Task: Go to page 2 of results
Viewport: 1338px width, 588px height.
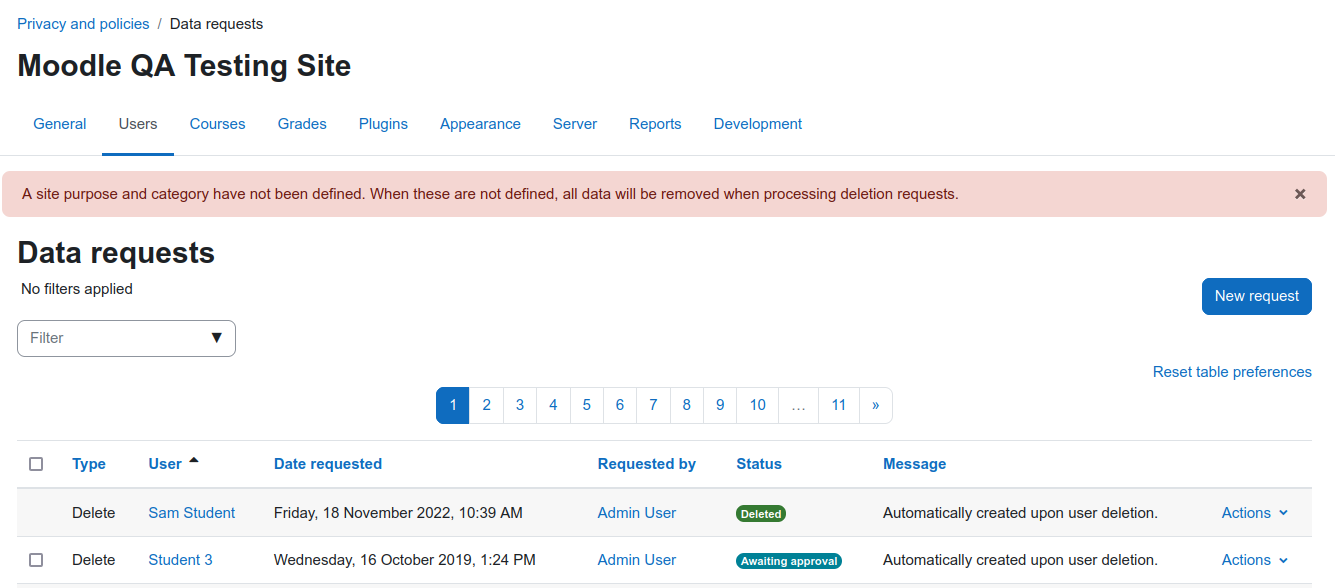Action: [487, 405]
